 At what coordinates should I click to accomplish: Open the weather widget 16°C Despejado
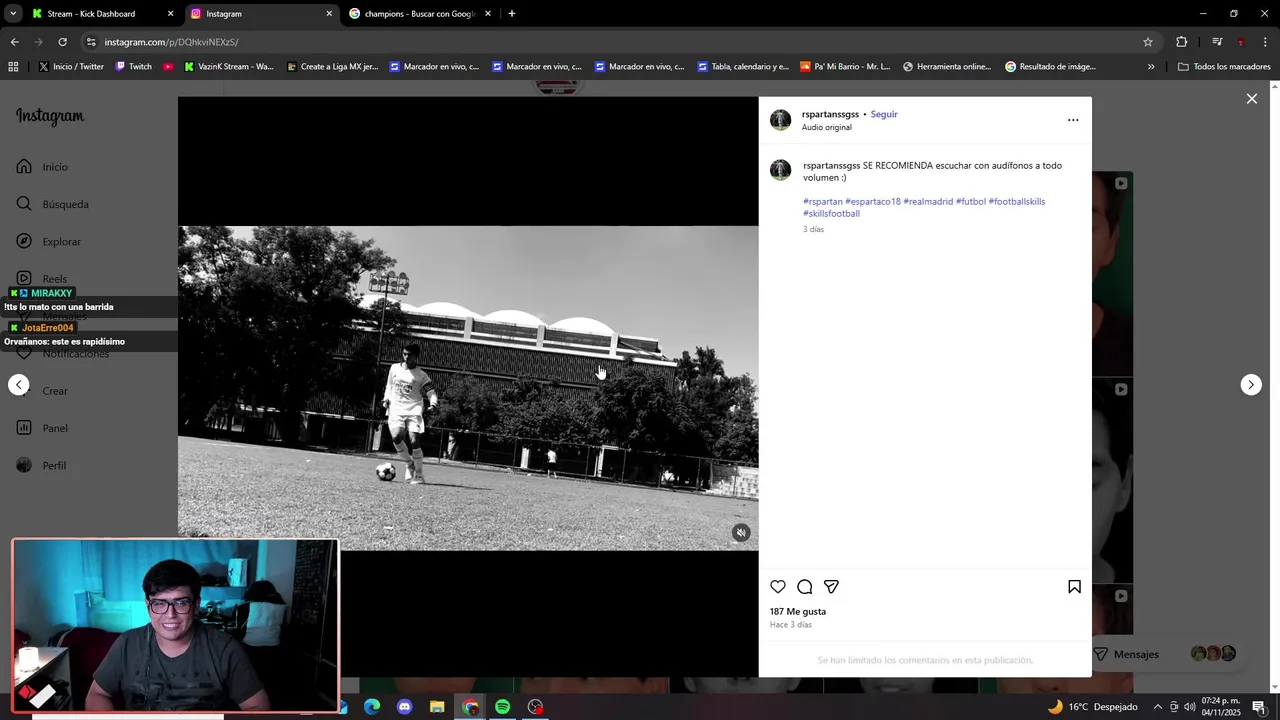coord(1092,707)
